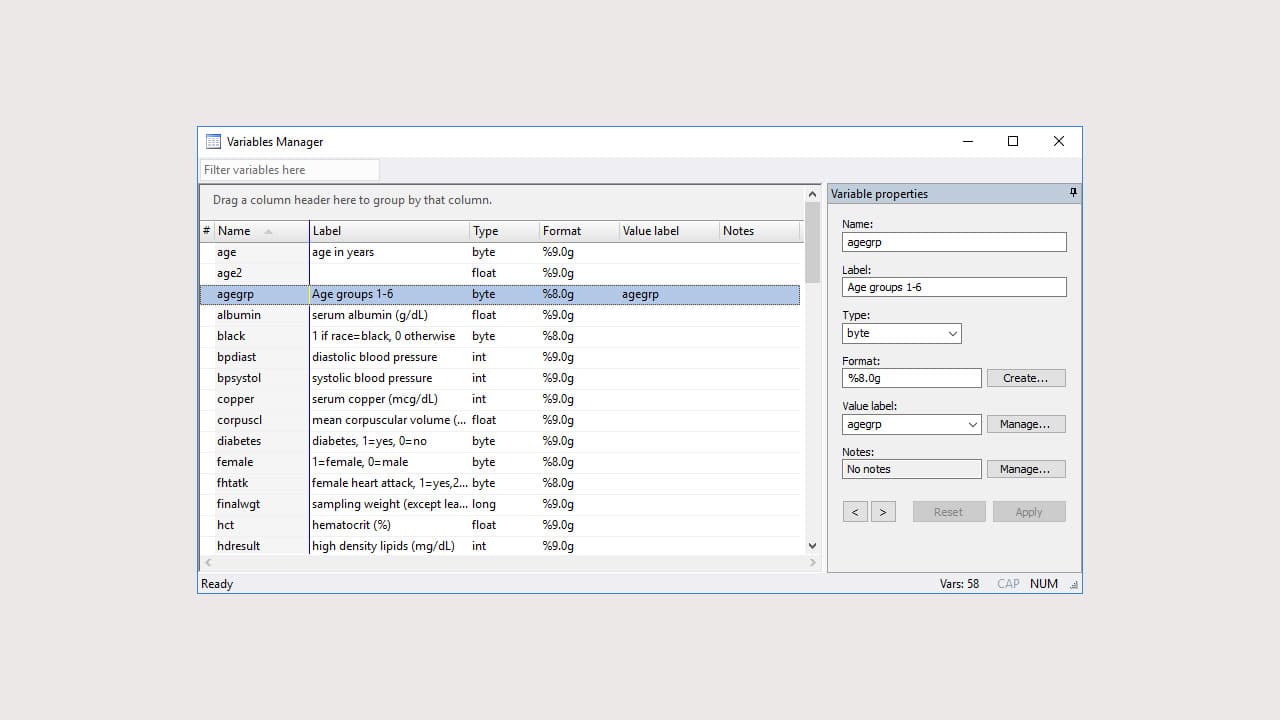This screenshot has width=1280, height=720.
Task: Click the previous variable arrow button
Action: [x=855, y=511]
